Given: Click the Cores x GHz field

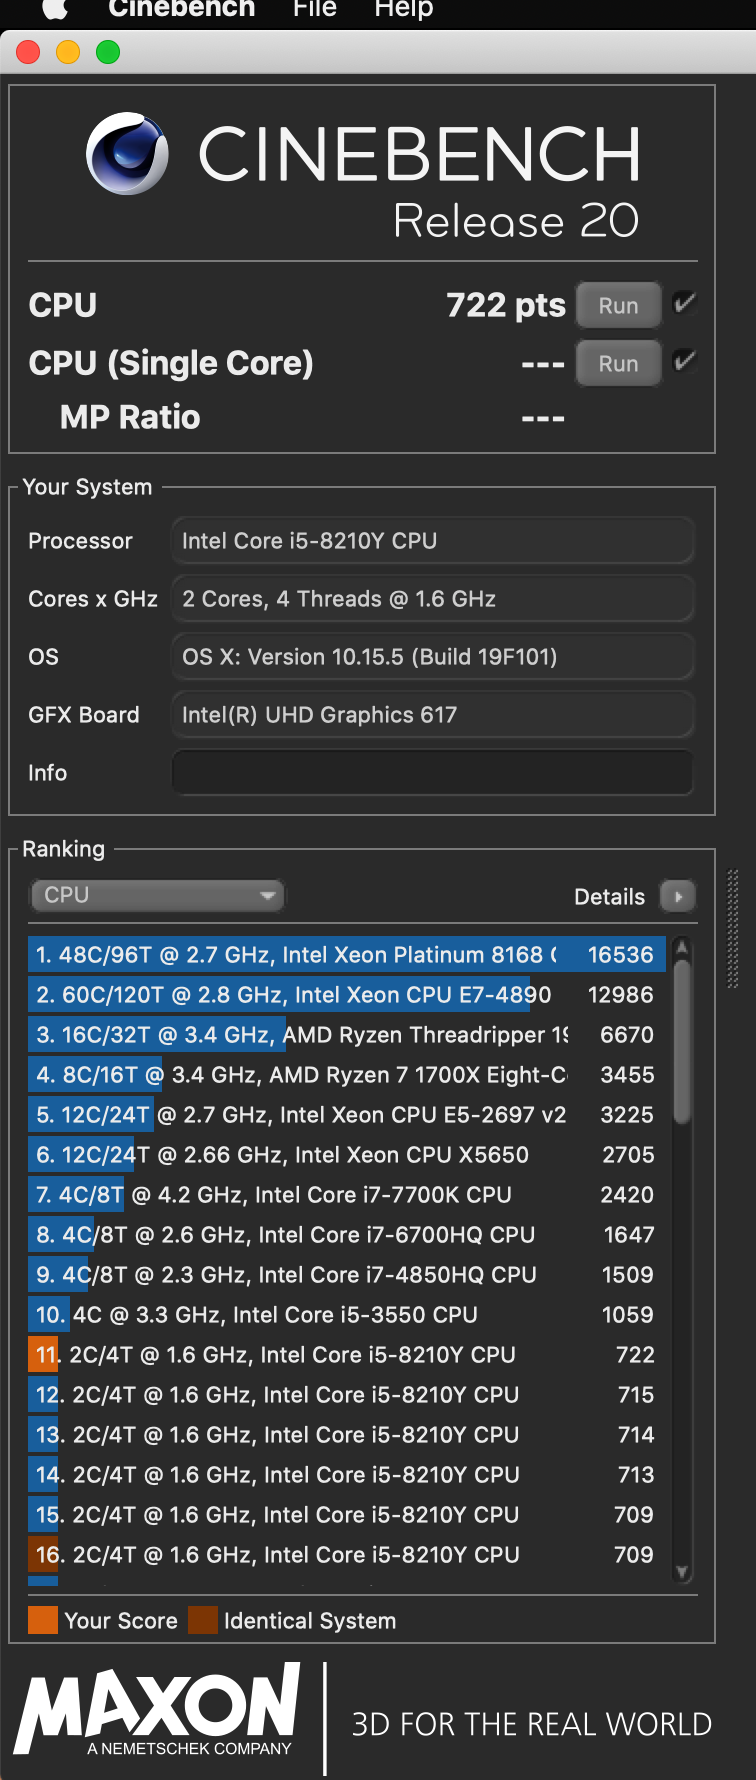Looking at the screenshot, I should click(x=432, y=599).
